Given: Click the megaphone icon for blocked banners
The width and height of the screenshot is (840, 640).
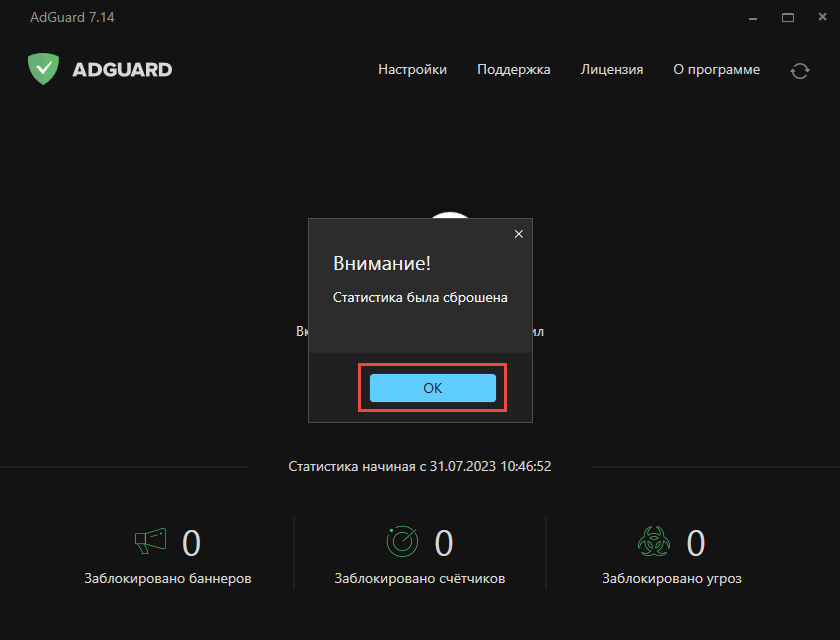Looking at the screenshot, I should point(149,540).
